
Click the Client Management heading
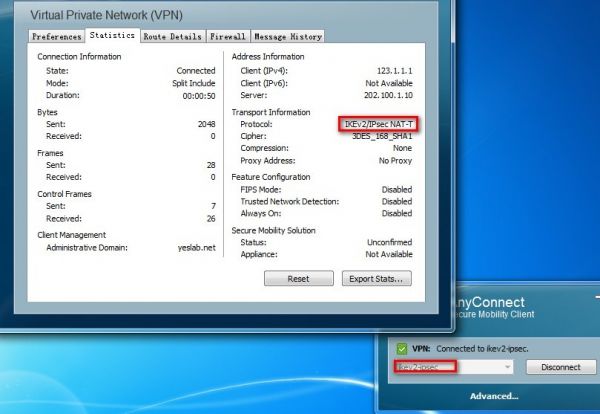[72, 235]
